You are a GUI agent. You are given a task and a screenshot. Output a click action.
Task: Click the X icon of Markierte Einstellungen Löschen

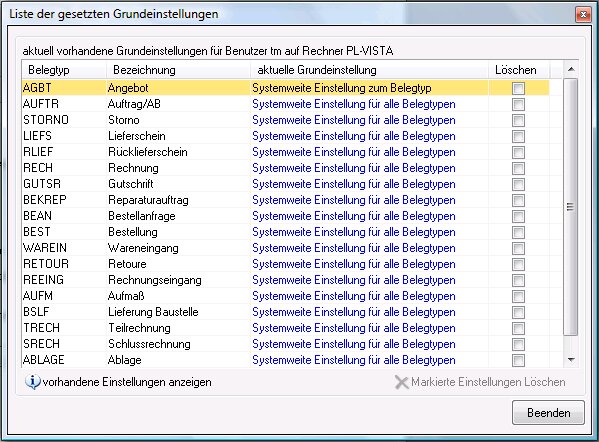pos(401,382)
